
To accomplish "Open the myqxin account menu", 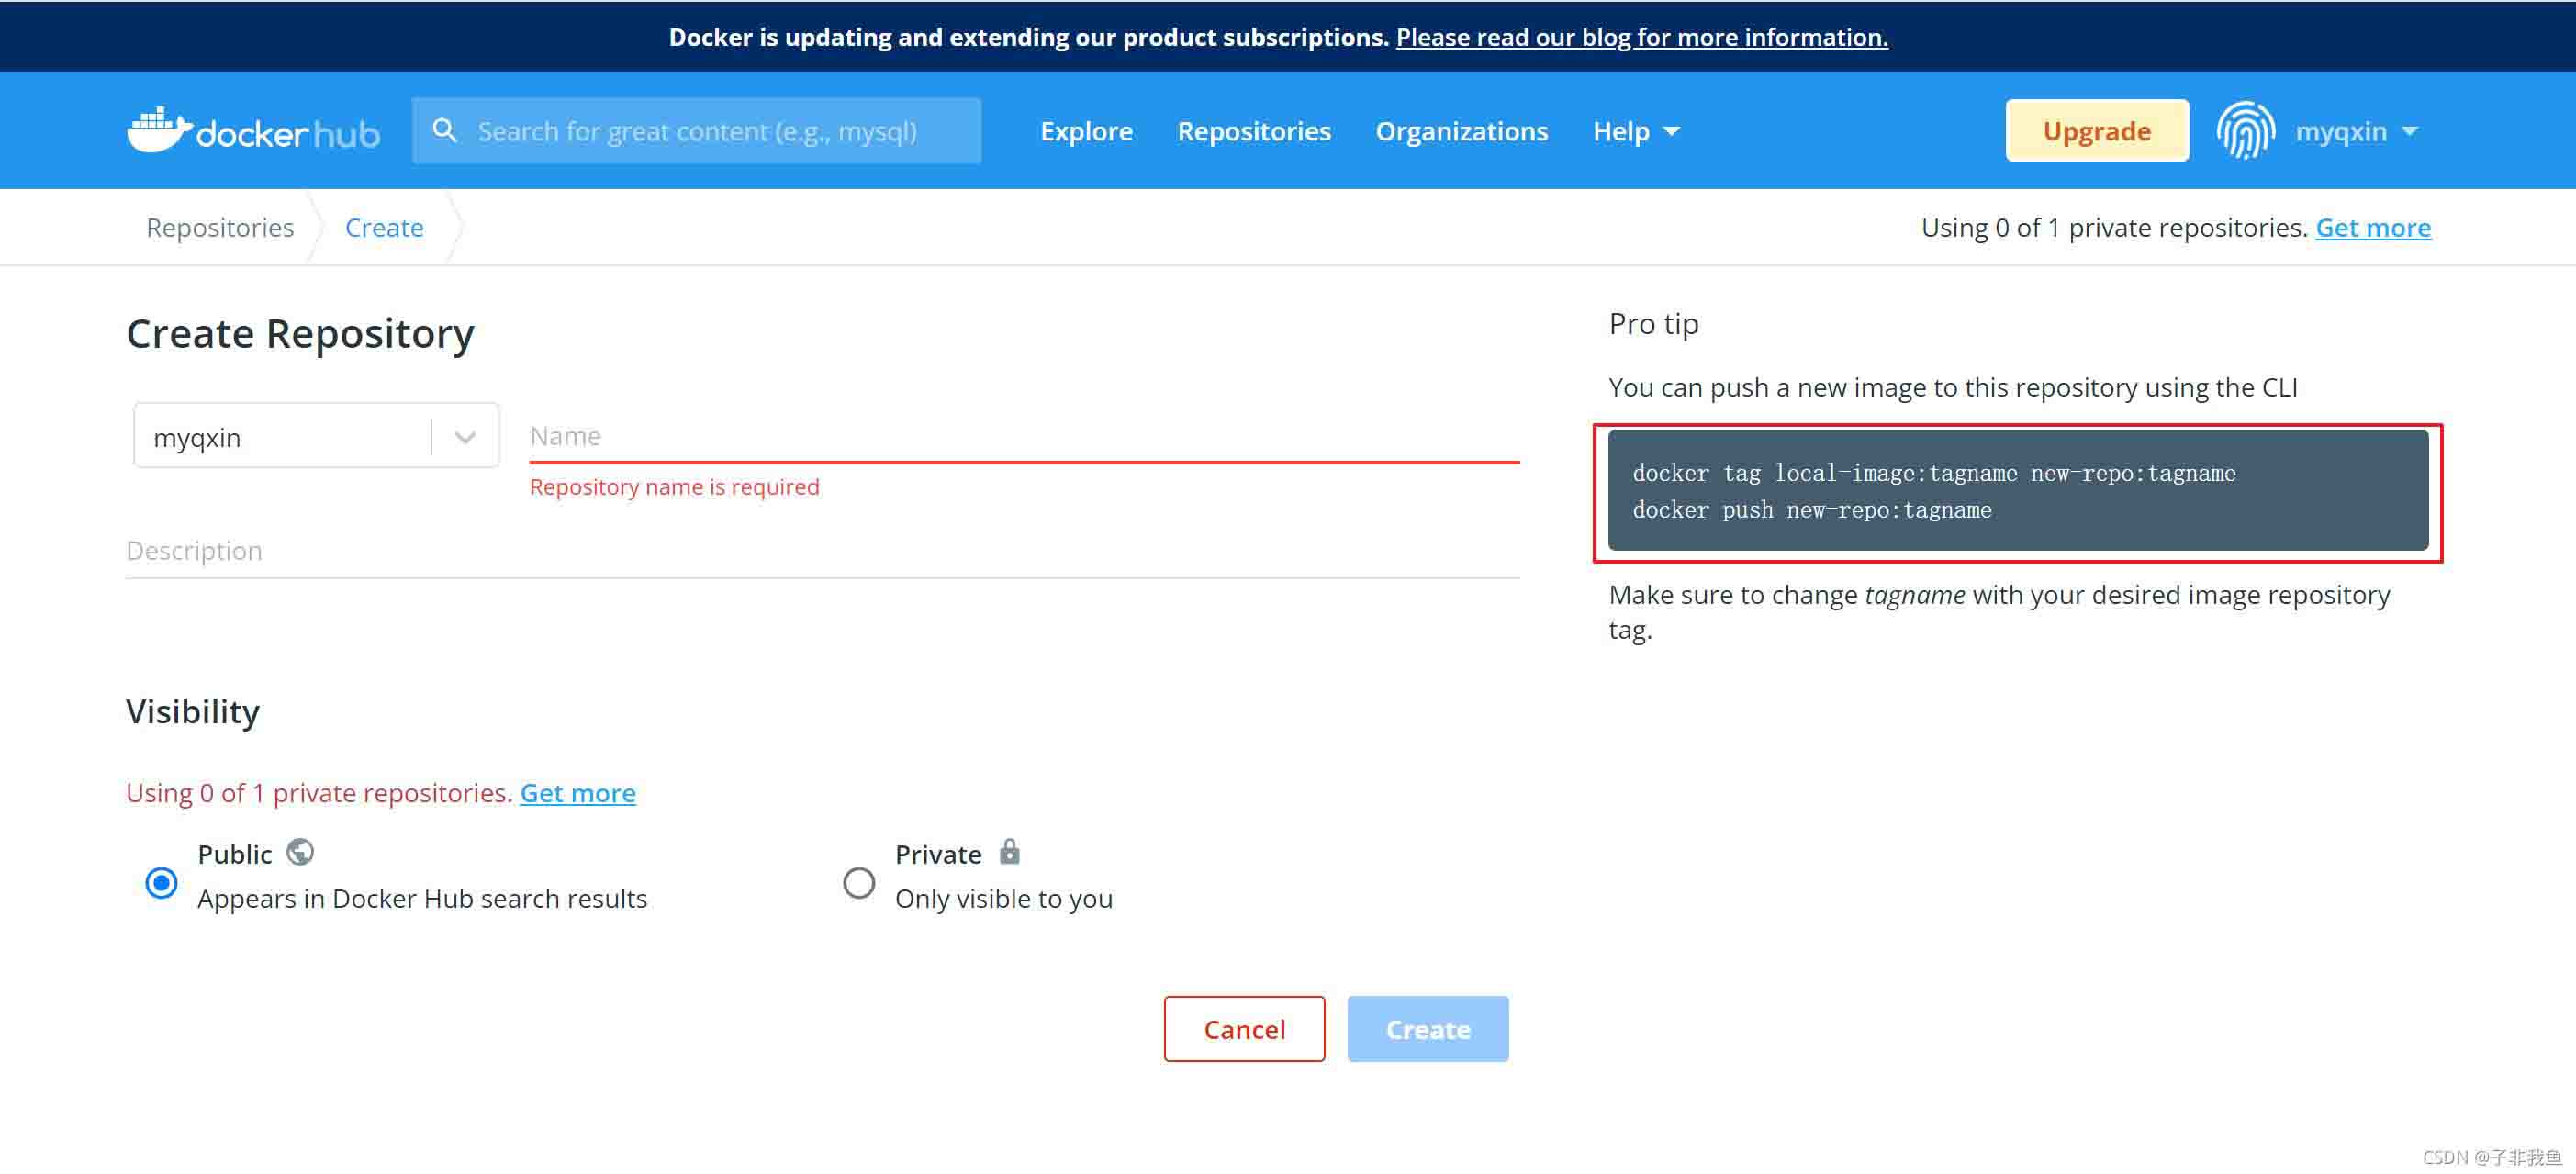I will [x=2356, y=131].
